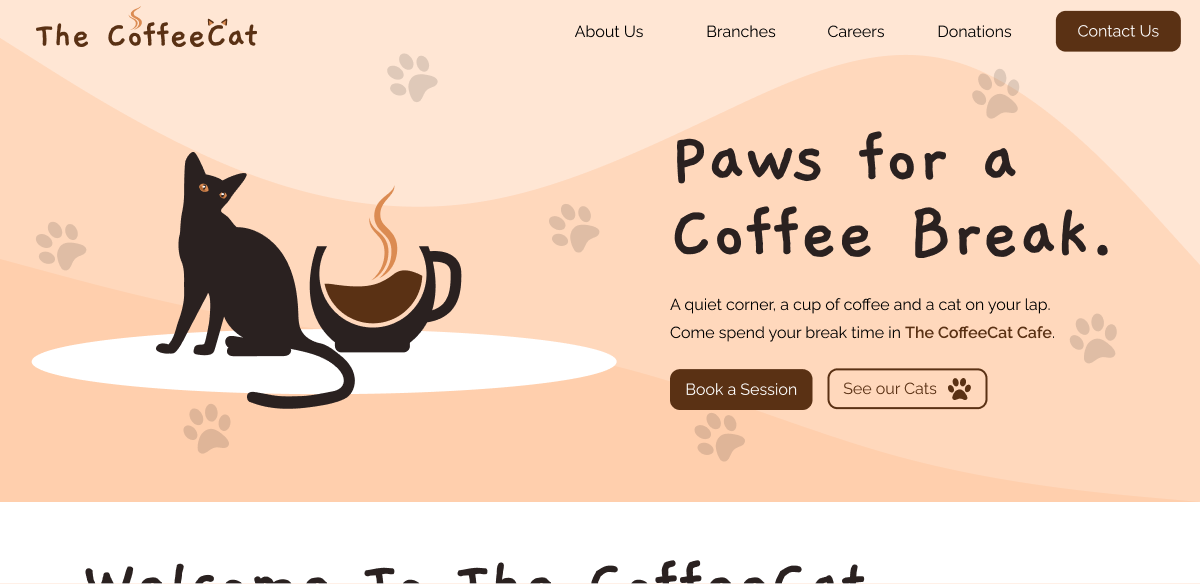
Task: Click the paw print beside CoffeeCat Cafe text
Action: point(1094,338)
